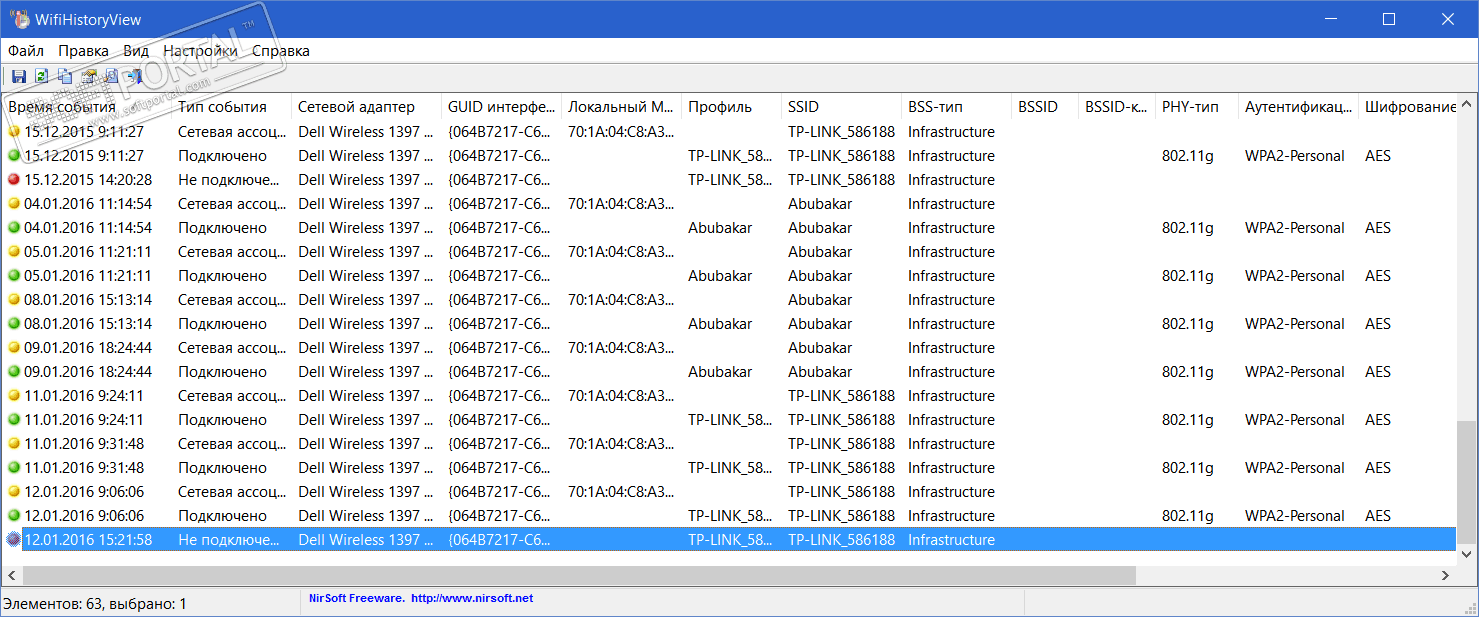
Task: Click the horizontal scrollbar thumb
Action: pos(579,575)
